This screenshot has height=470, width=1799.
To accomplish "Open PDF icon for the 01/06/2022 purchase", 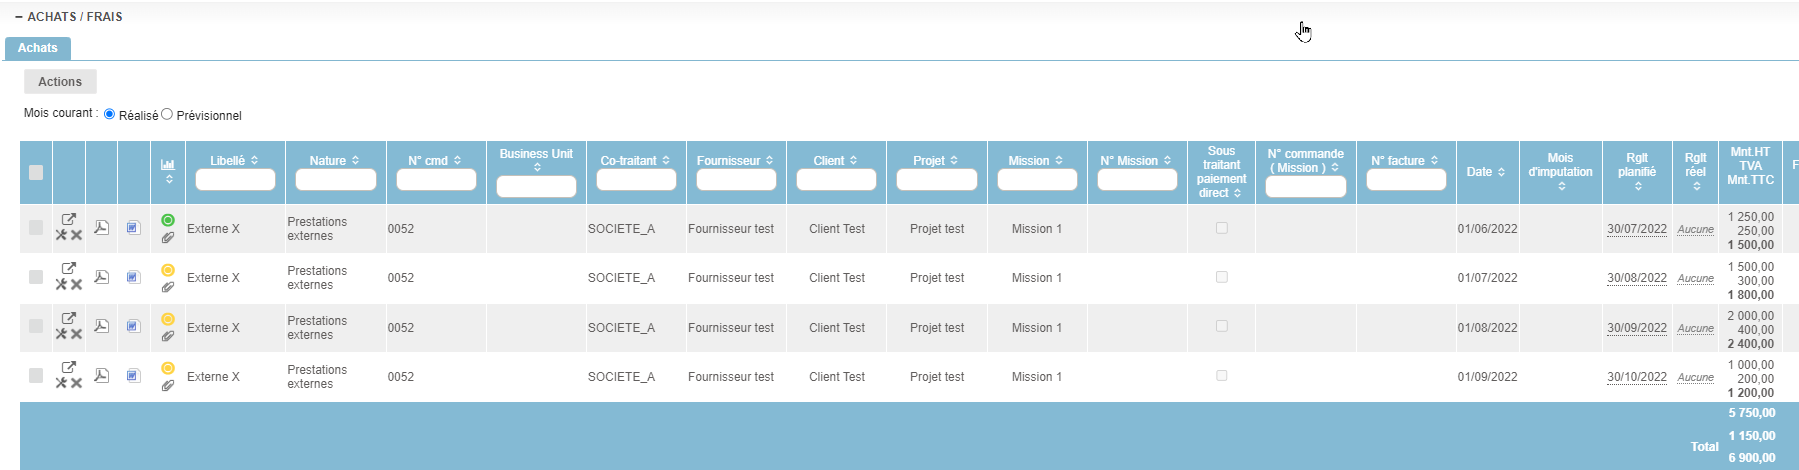I will pyautogui.click(x=101, y=228).
